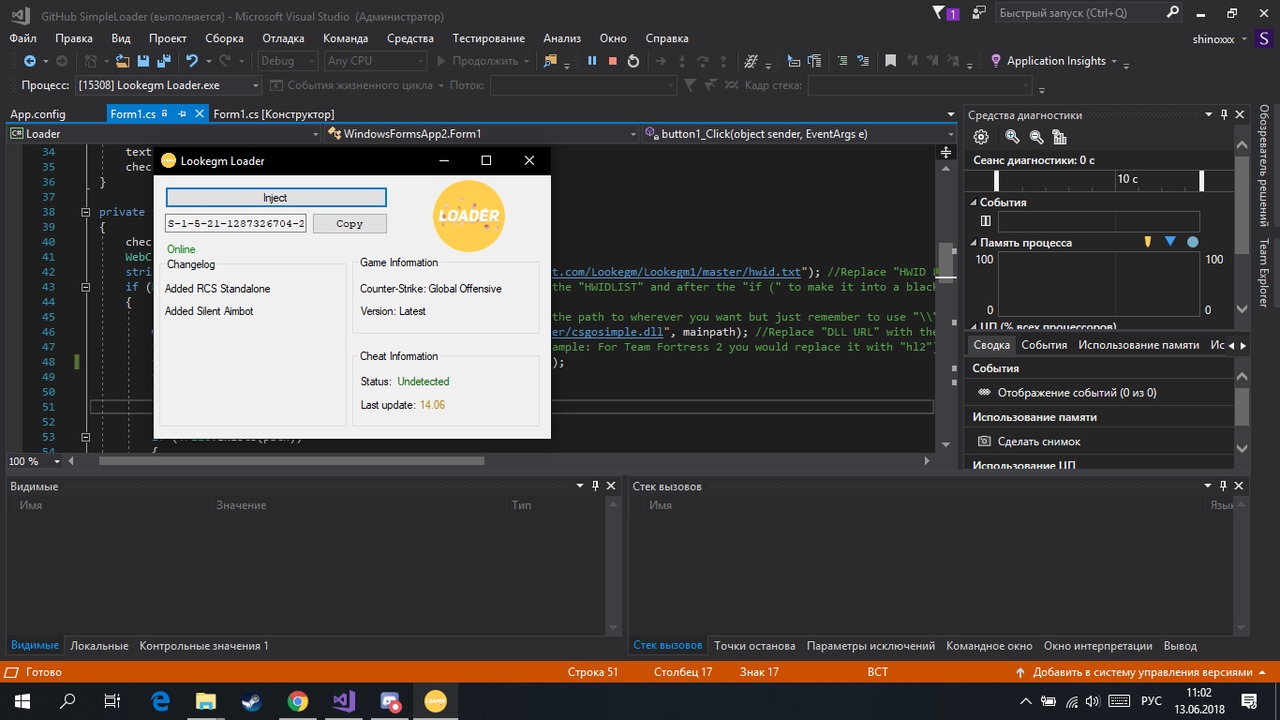Open the process dropdown showing Lookegm Loader.exe

click(168, 86)
